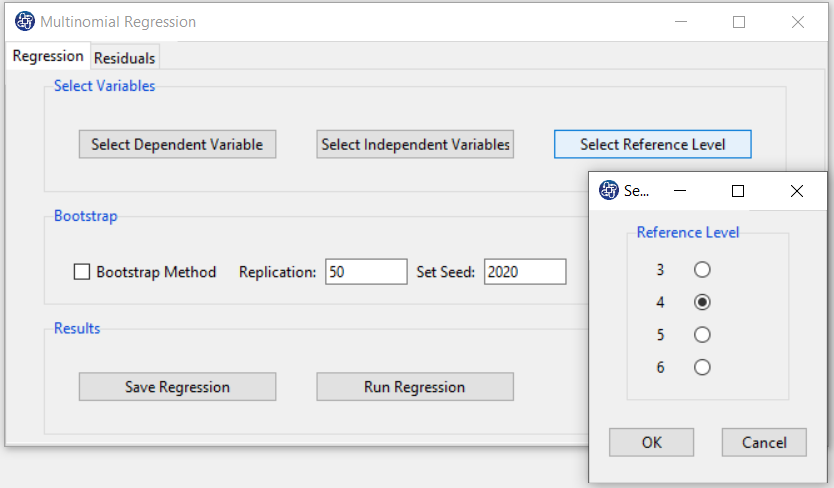Image resolution: width=834 pixels, height=488 pixels.
Task: Choose reference level 5 radio button
Action: tap(702, 335)
